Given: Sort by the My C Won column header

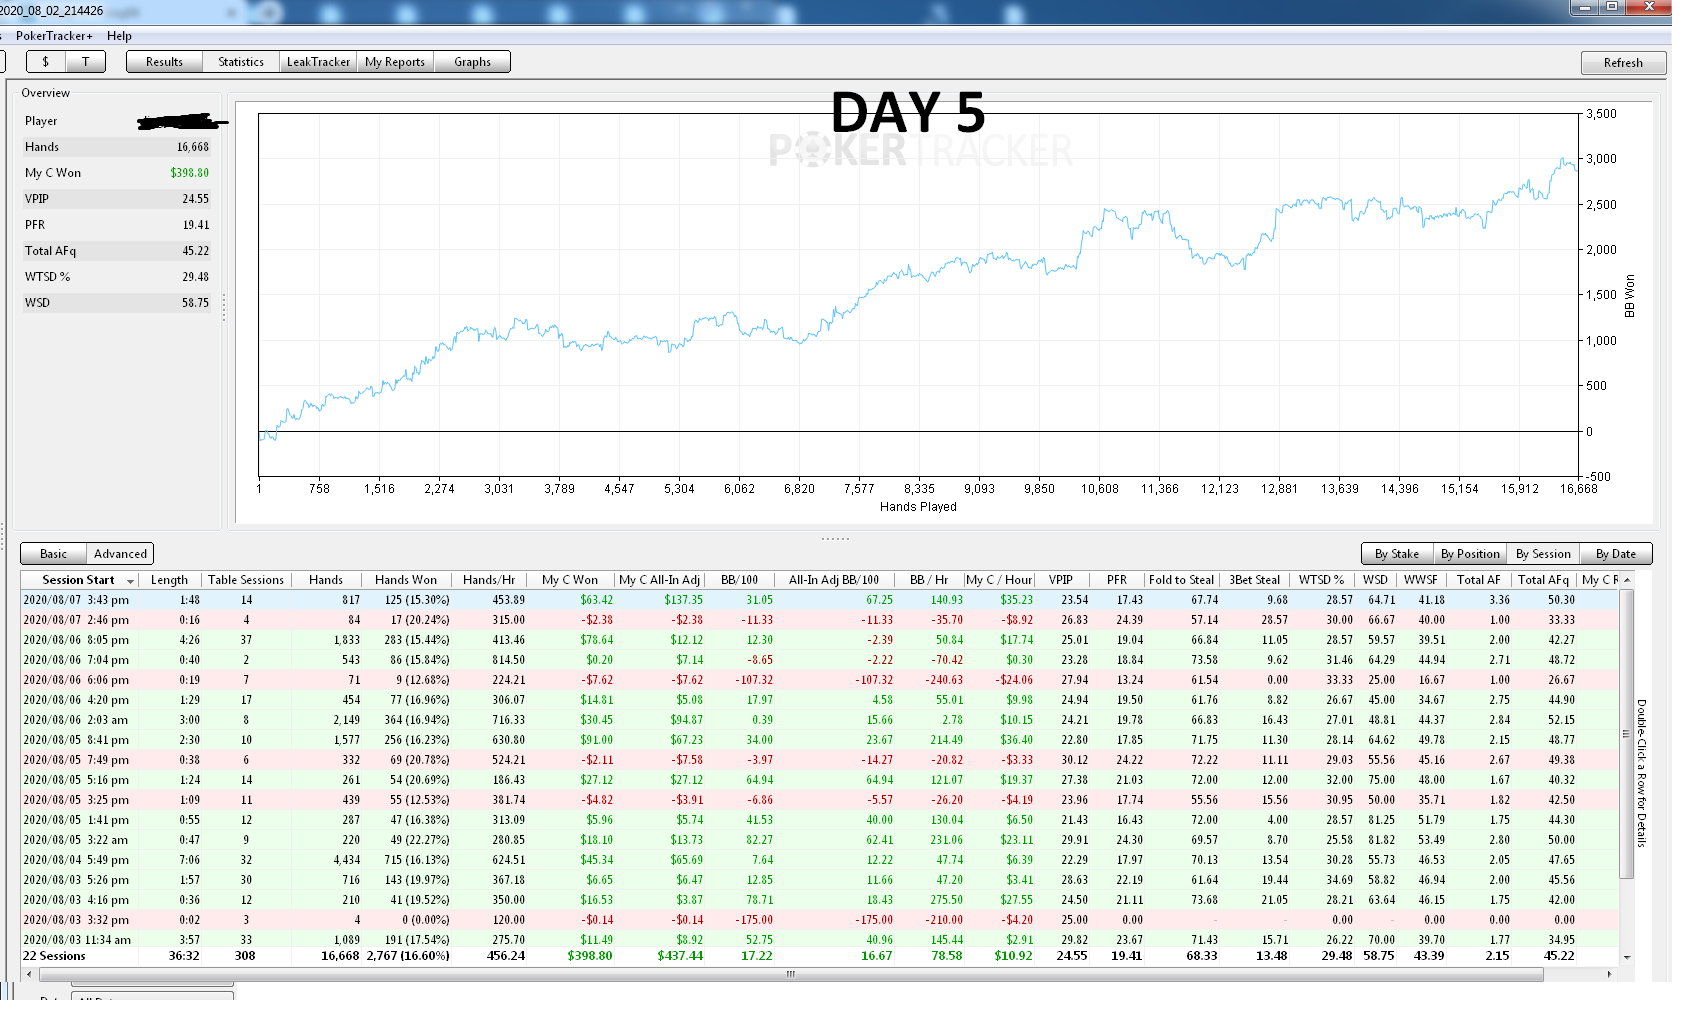Looking at the screenshot, I should [x=570, y=580].
